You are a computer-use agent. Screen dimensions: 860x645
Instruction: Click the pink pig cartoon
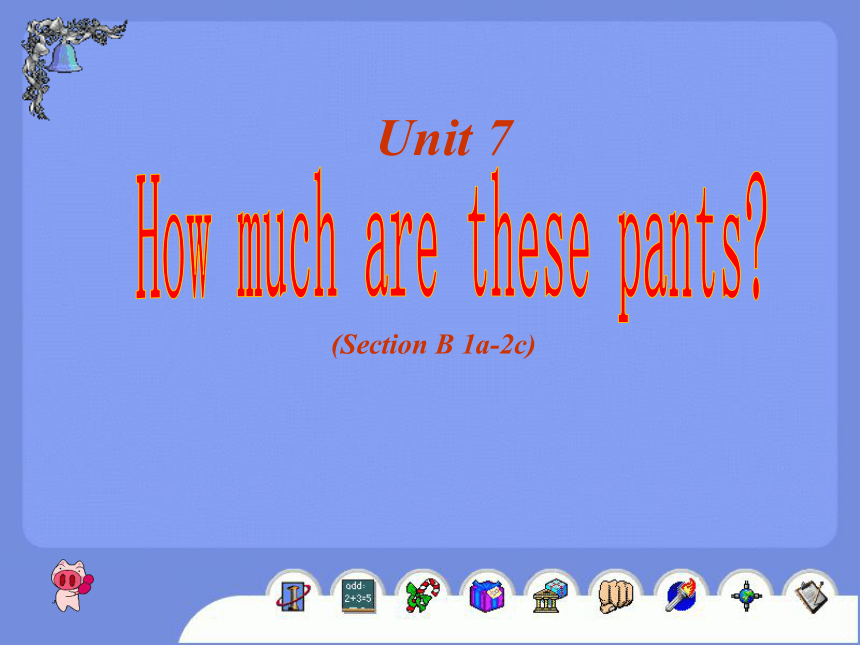[71, 585]
